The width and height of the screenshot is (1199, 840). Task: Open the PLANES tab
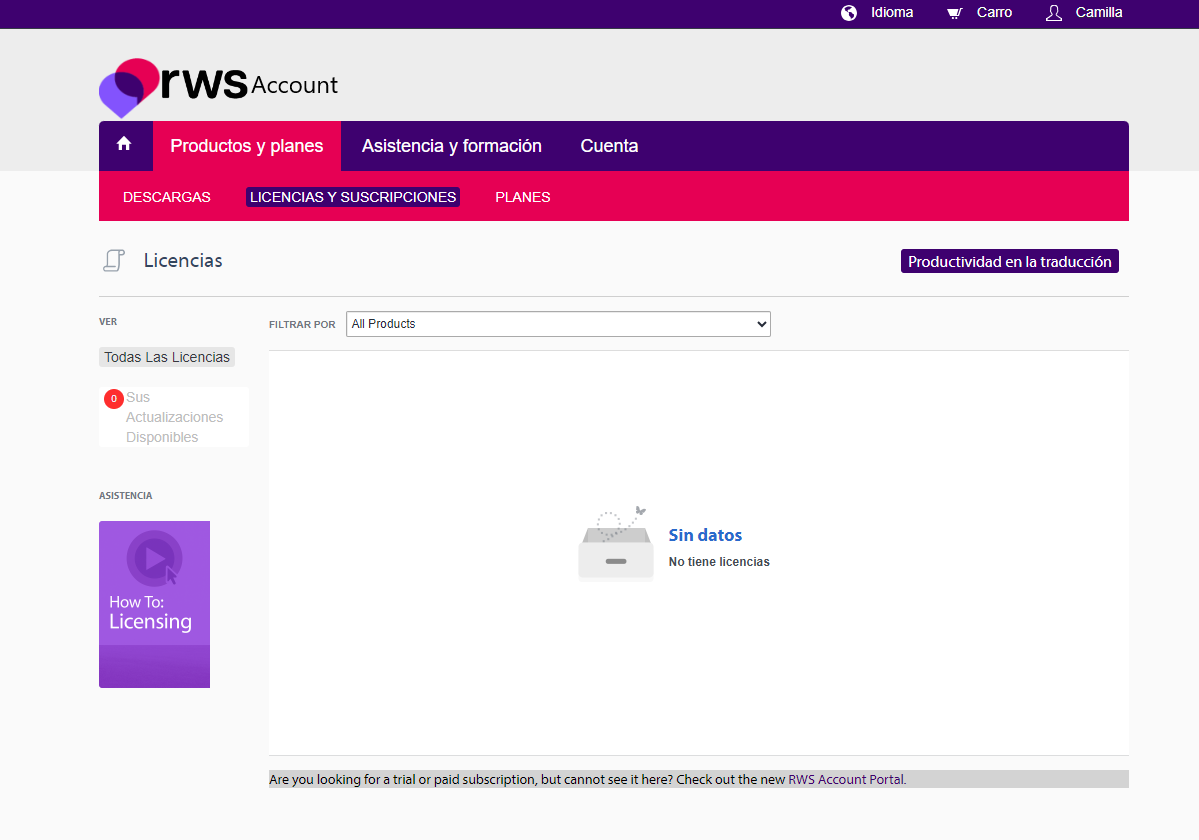(x=522, y=197)
